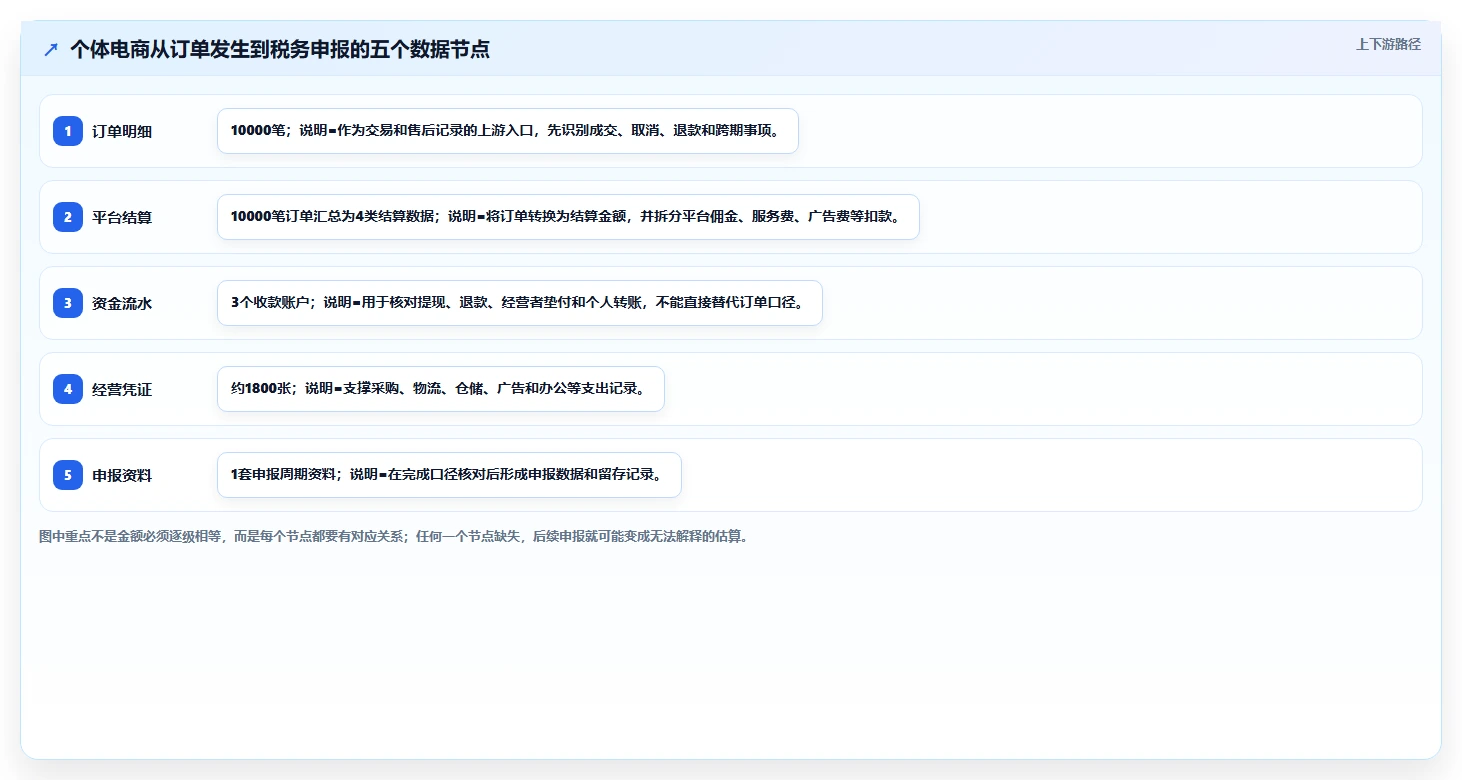1462x780 pixels.
Task: Select the 资金流水 node label
Action: point(122,303)
